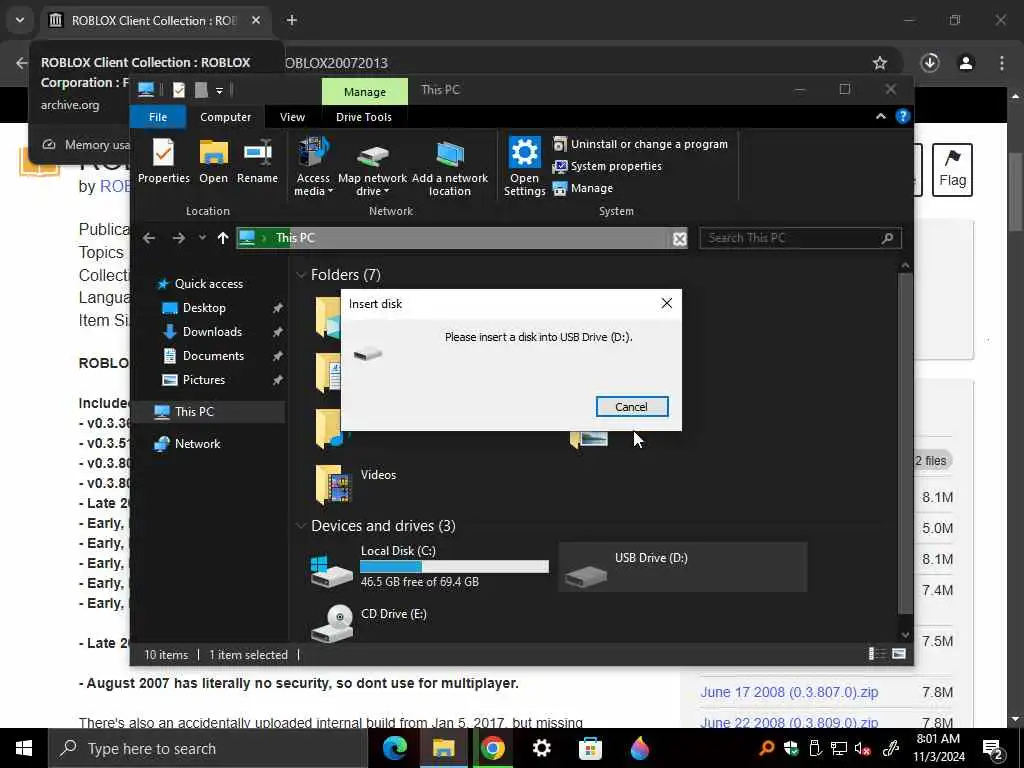Select the USB Drive (D:) item
Viewport: 1024px width, 768px height.
[x=682, y=567]
